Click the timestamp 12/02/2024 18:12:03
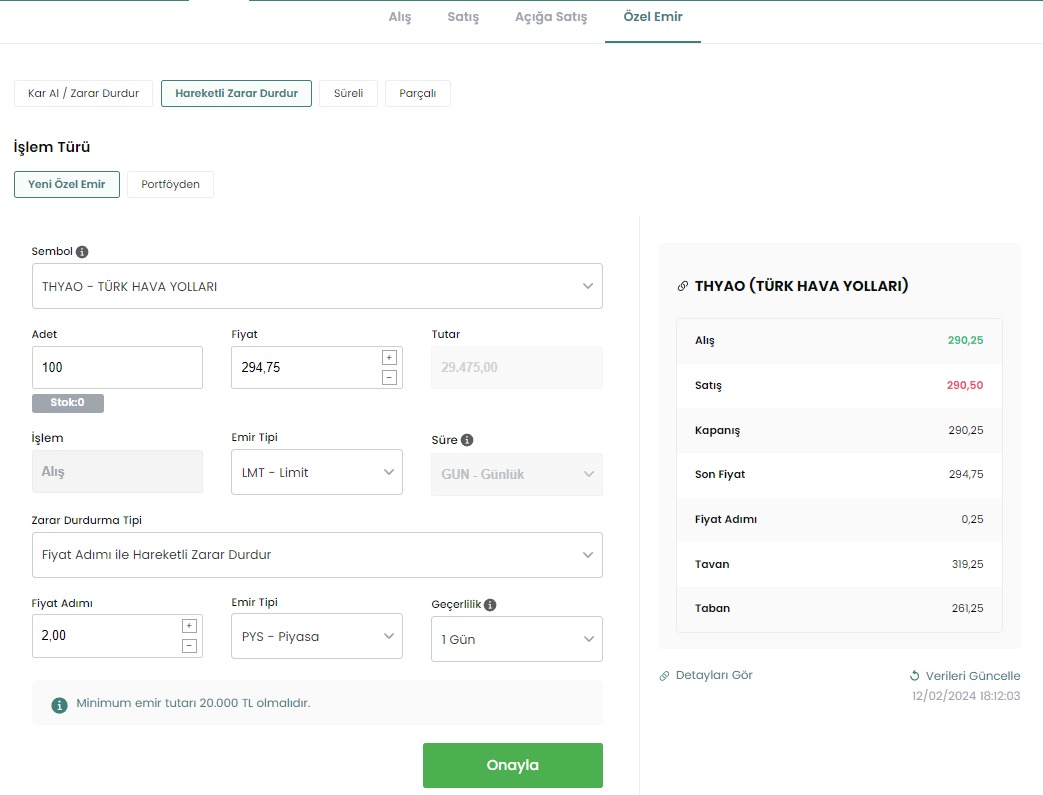The width and height of the screenshot is (1043, 795). [x=966, y=696]
